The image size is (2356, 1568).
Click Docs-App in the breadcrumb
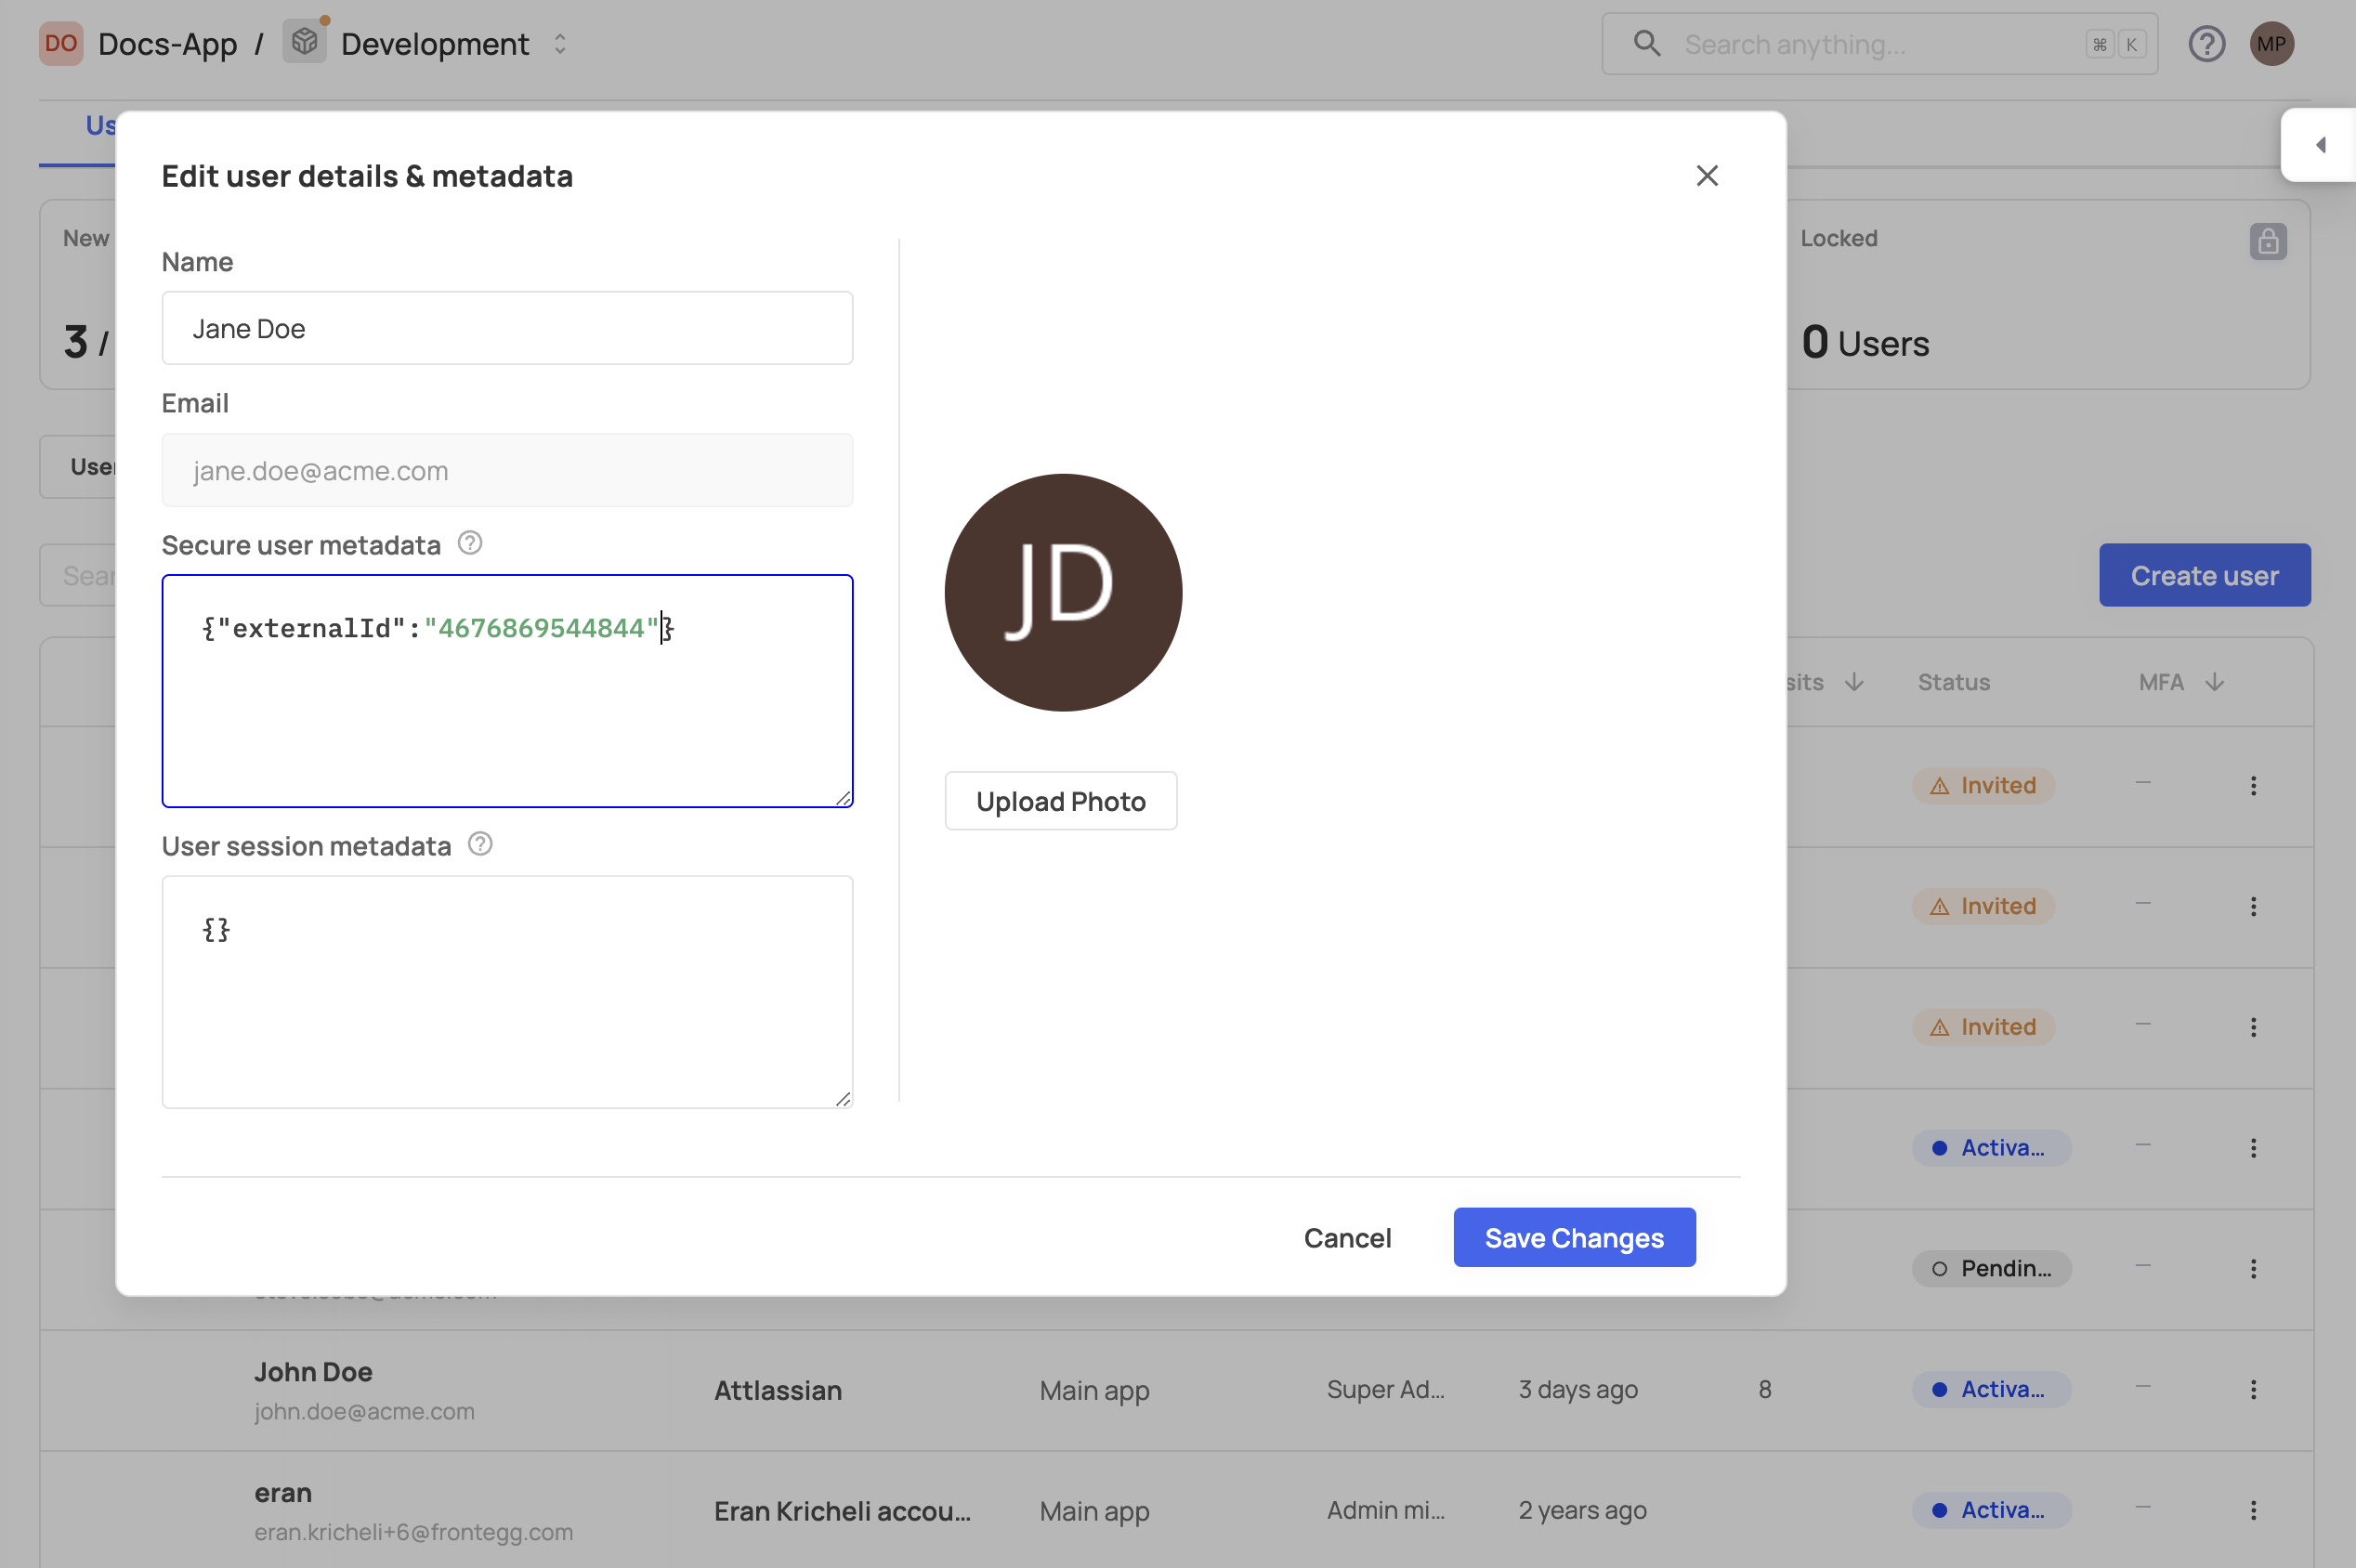[167, 44]
